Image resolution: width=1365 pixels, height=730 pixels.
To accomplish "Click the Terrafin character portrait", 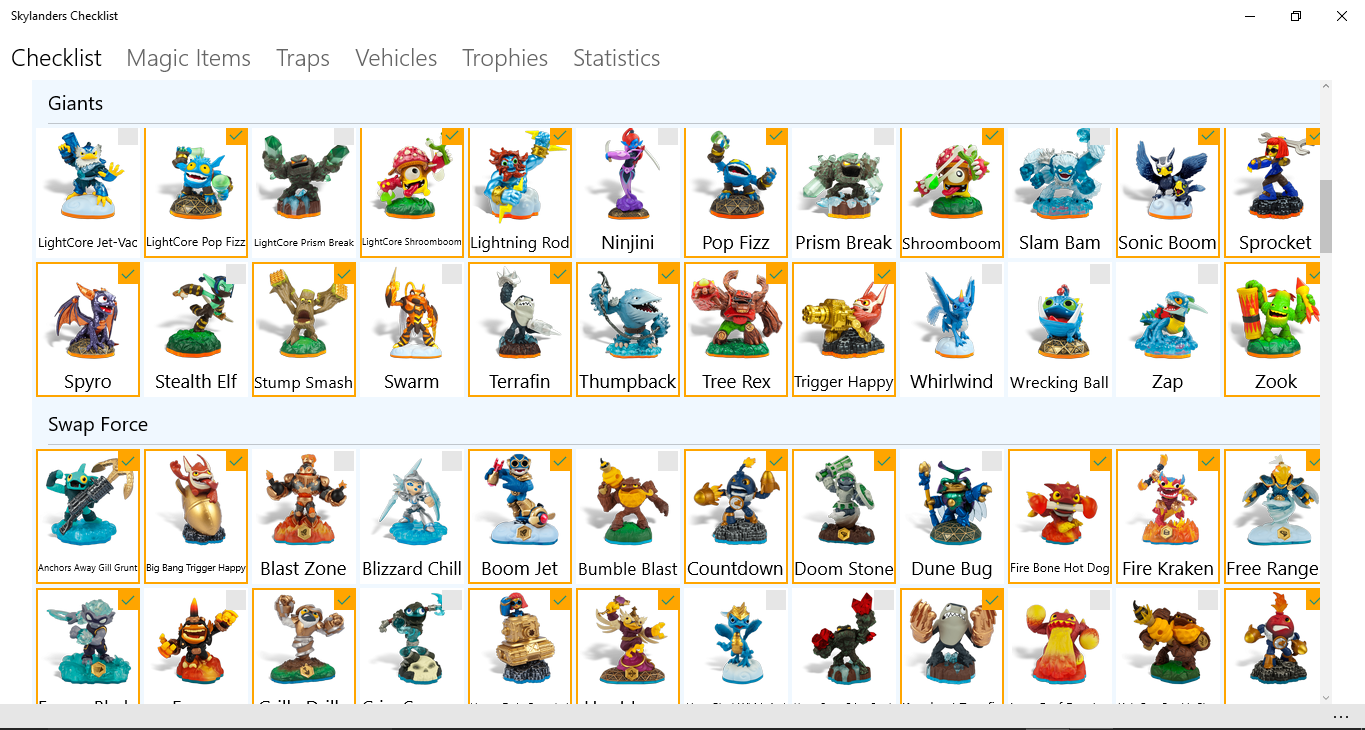I will pos(519,320).
